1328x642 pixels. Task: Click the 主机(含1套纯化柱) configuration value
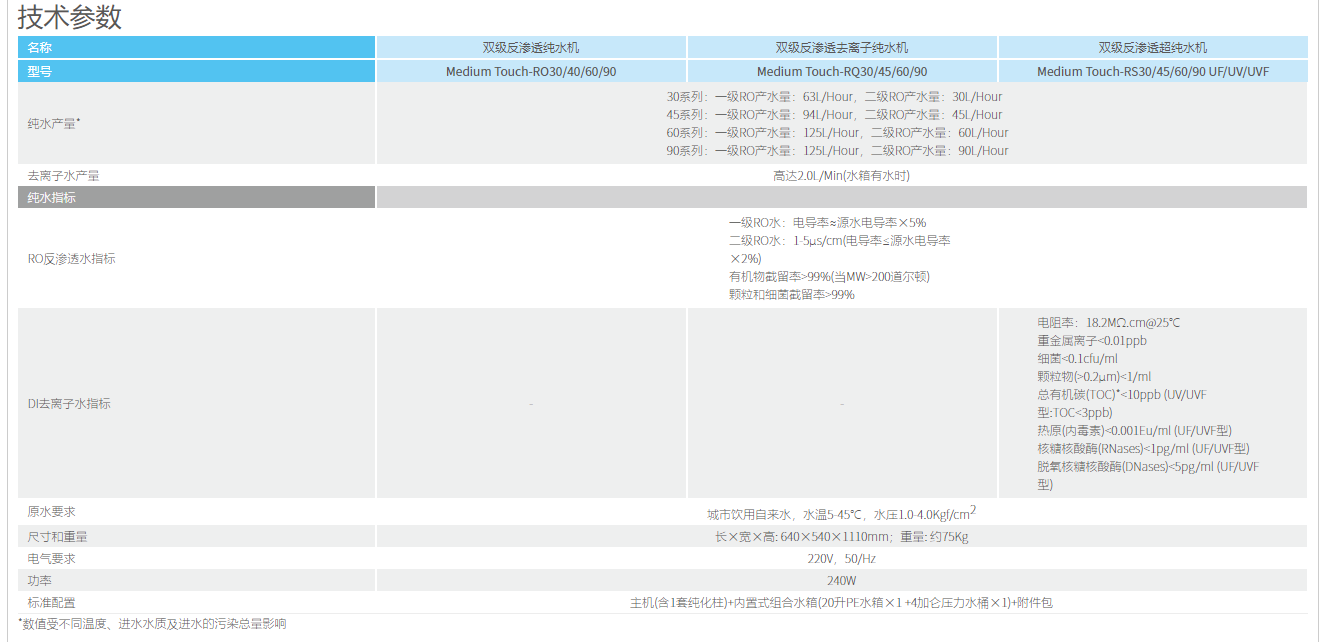(841, 603)
